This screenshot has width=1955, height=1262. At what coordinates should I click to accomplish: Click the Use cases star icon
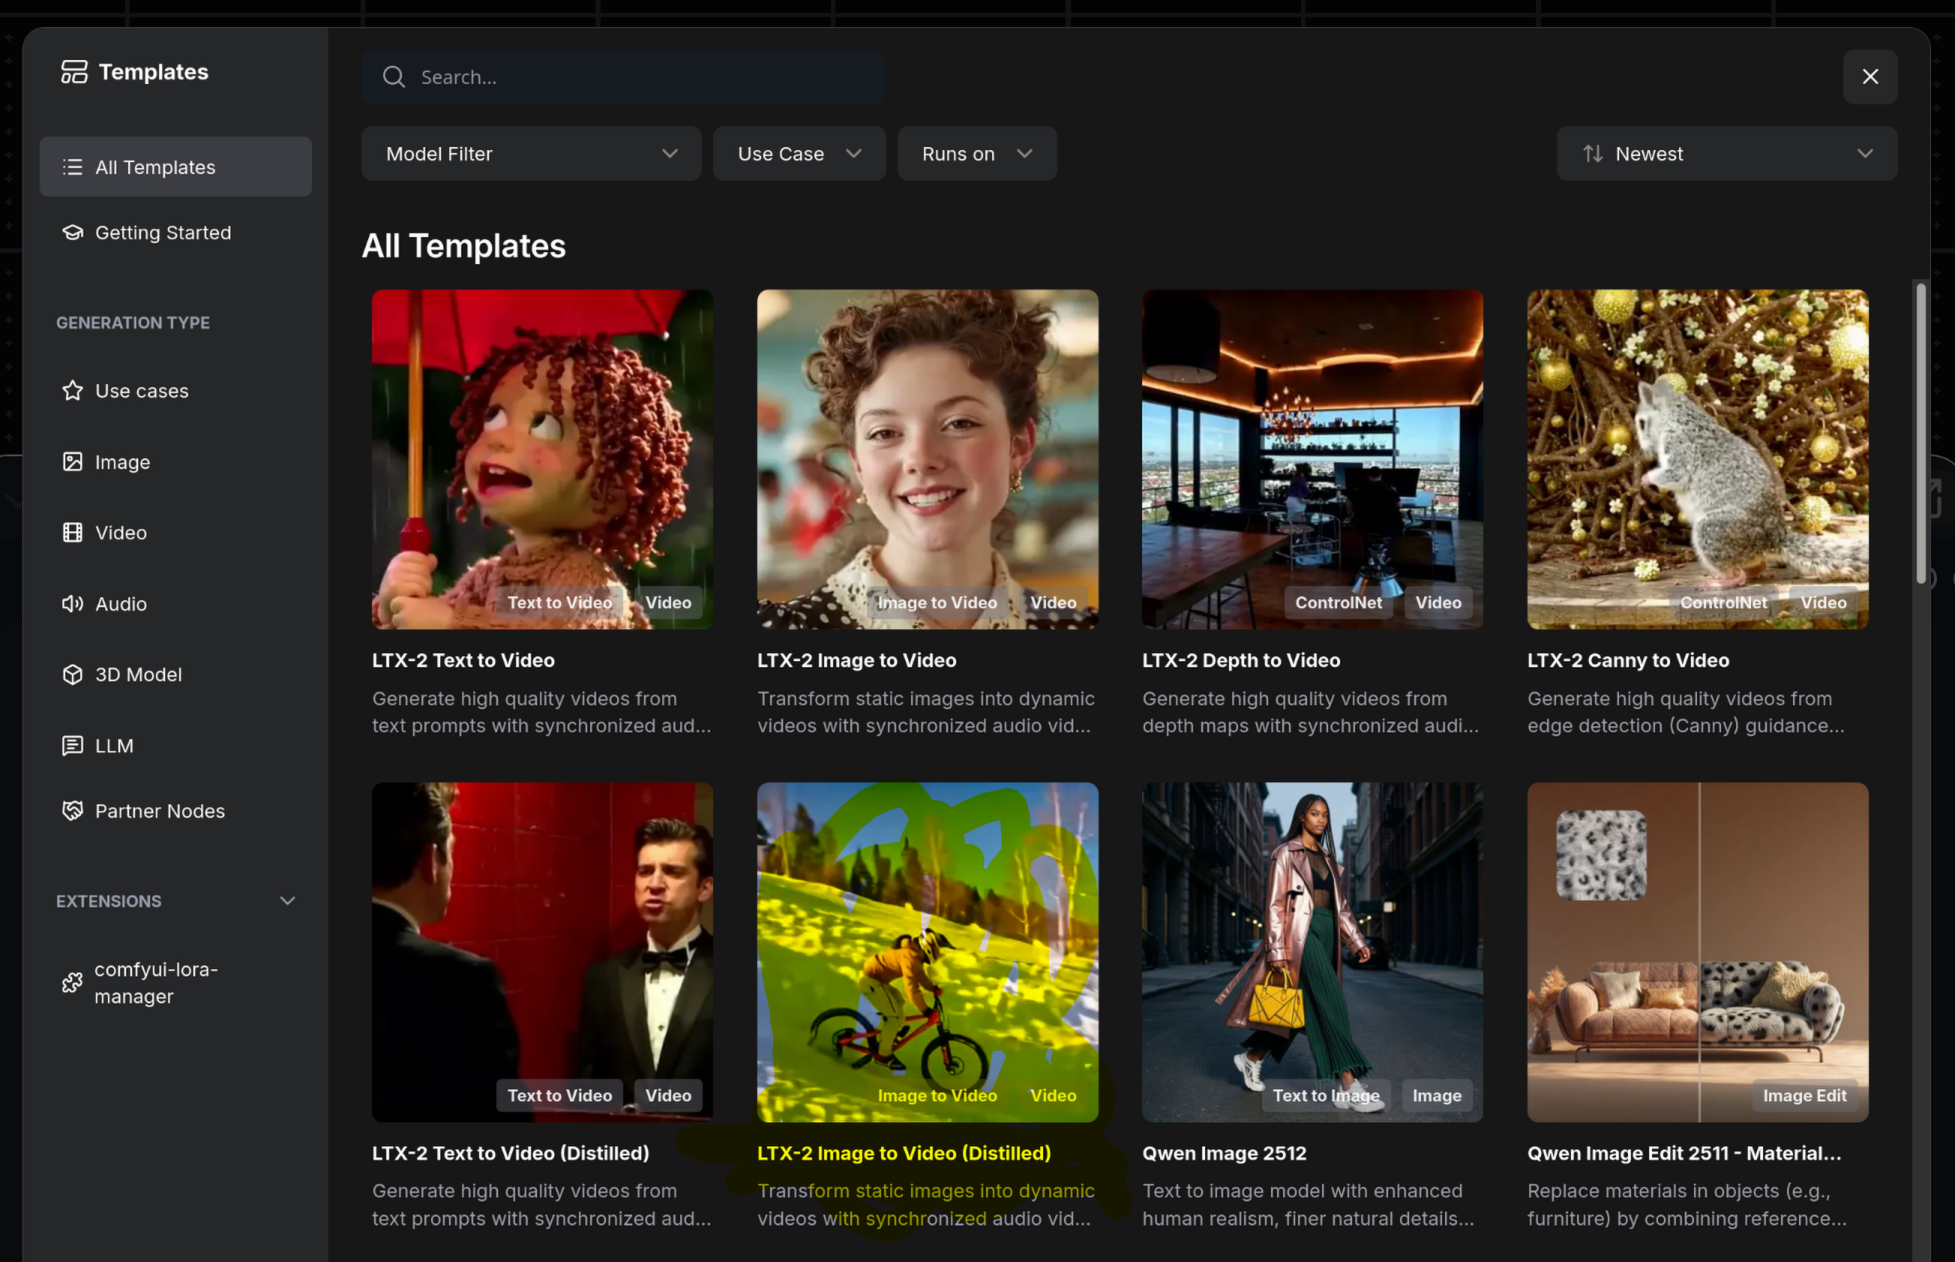click(x=72, y=391)
